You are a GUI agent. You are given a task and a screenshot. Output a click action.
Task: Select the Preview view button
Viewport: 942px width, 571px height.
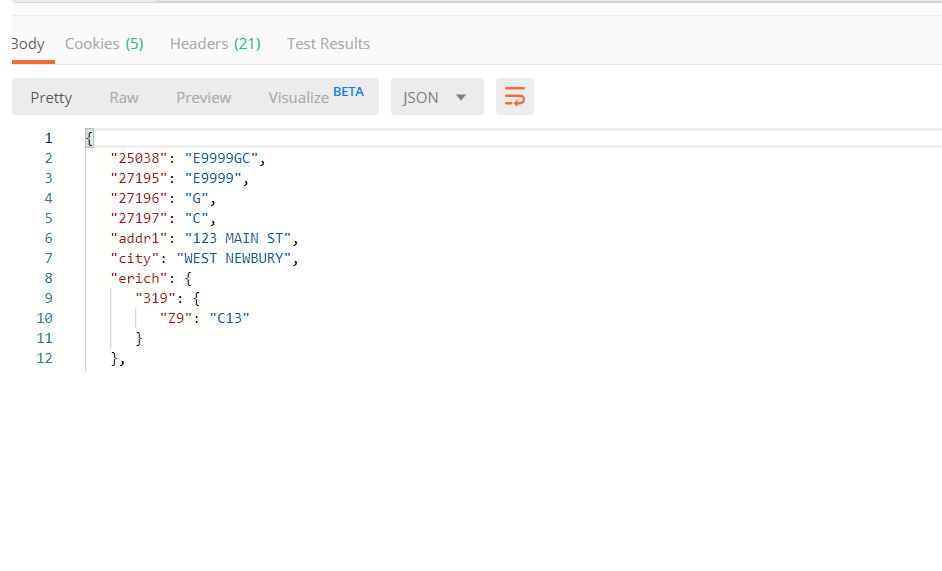203,97
